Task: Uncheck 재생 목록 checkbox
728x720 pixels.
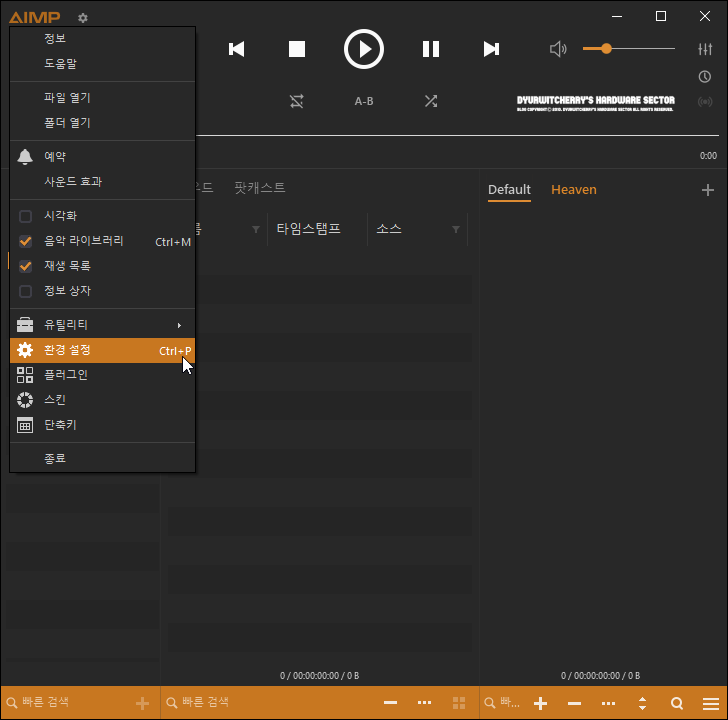Action: pyautogui.click(x=25, y=266)
